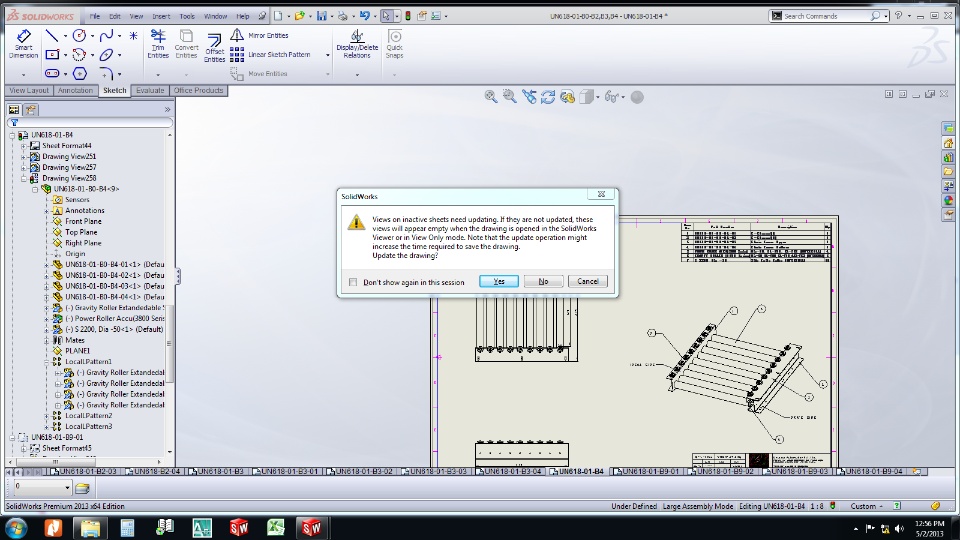Open the layer dropdown in bottom toolbar
The height and width of the screenshot is (540, 960).
67,488
